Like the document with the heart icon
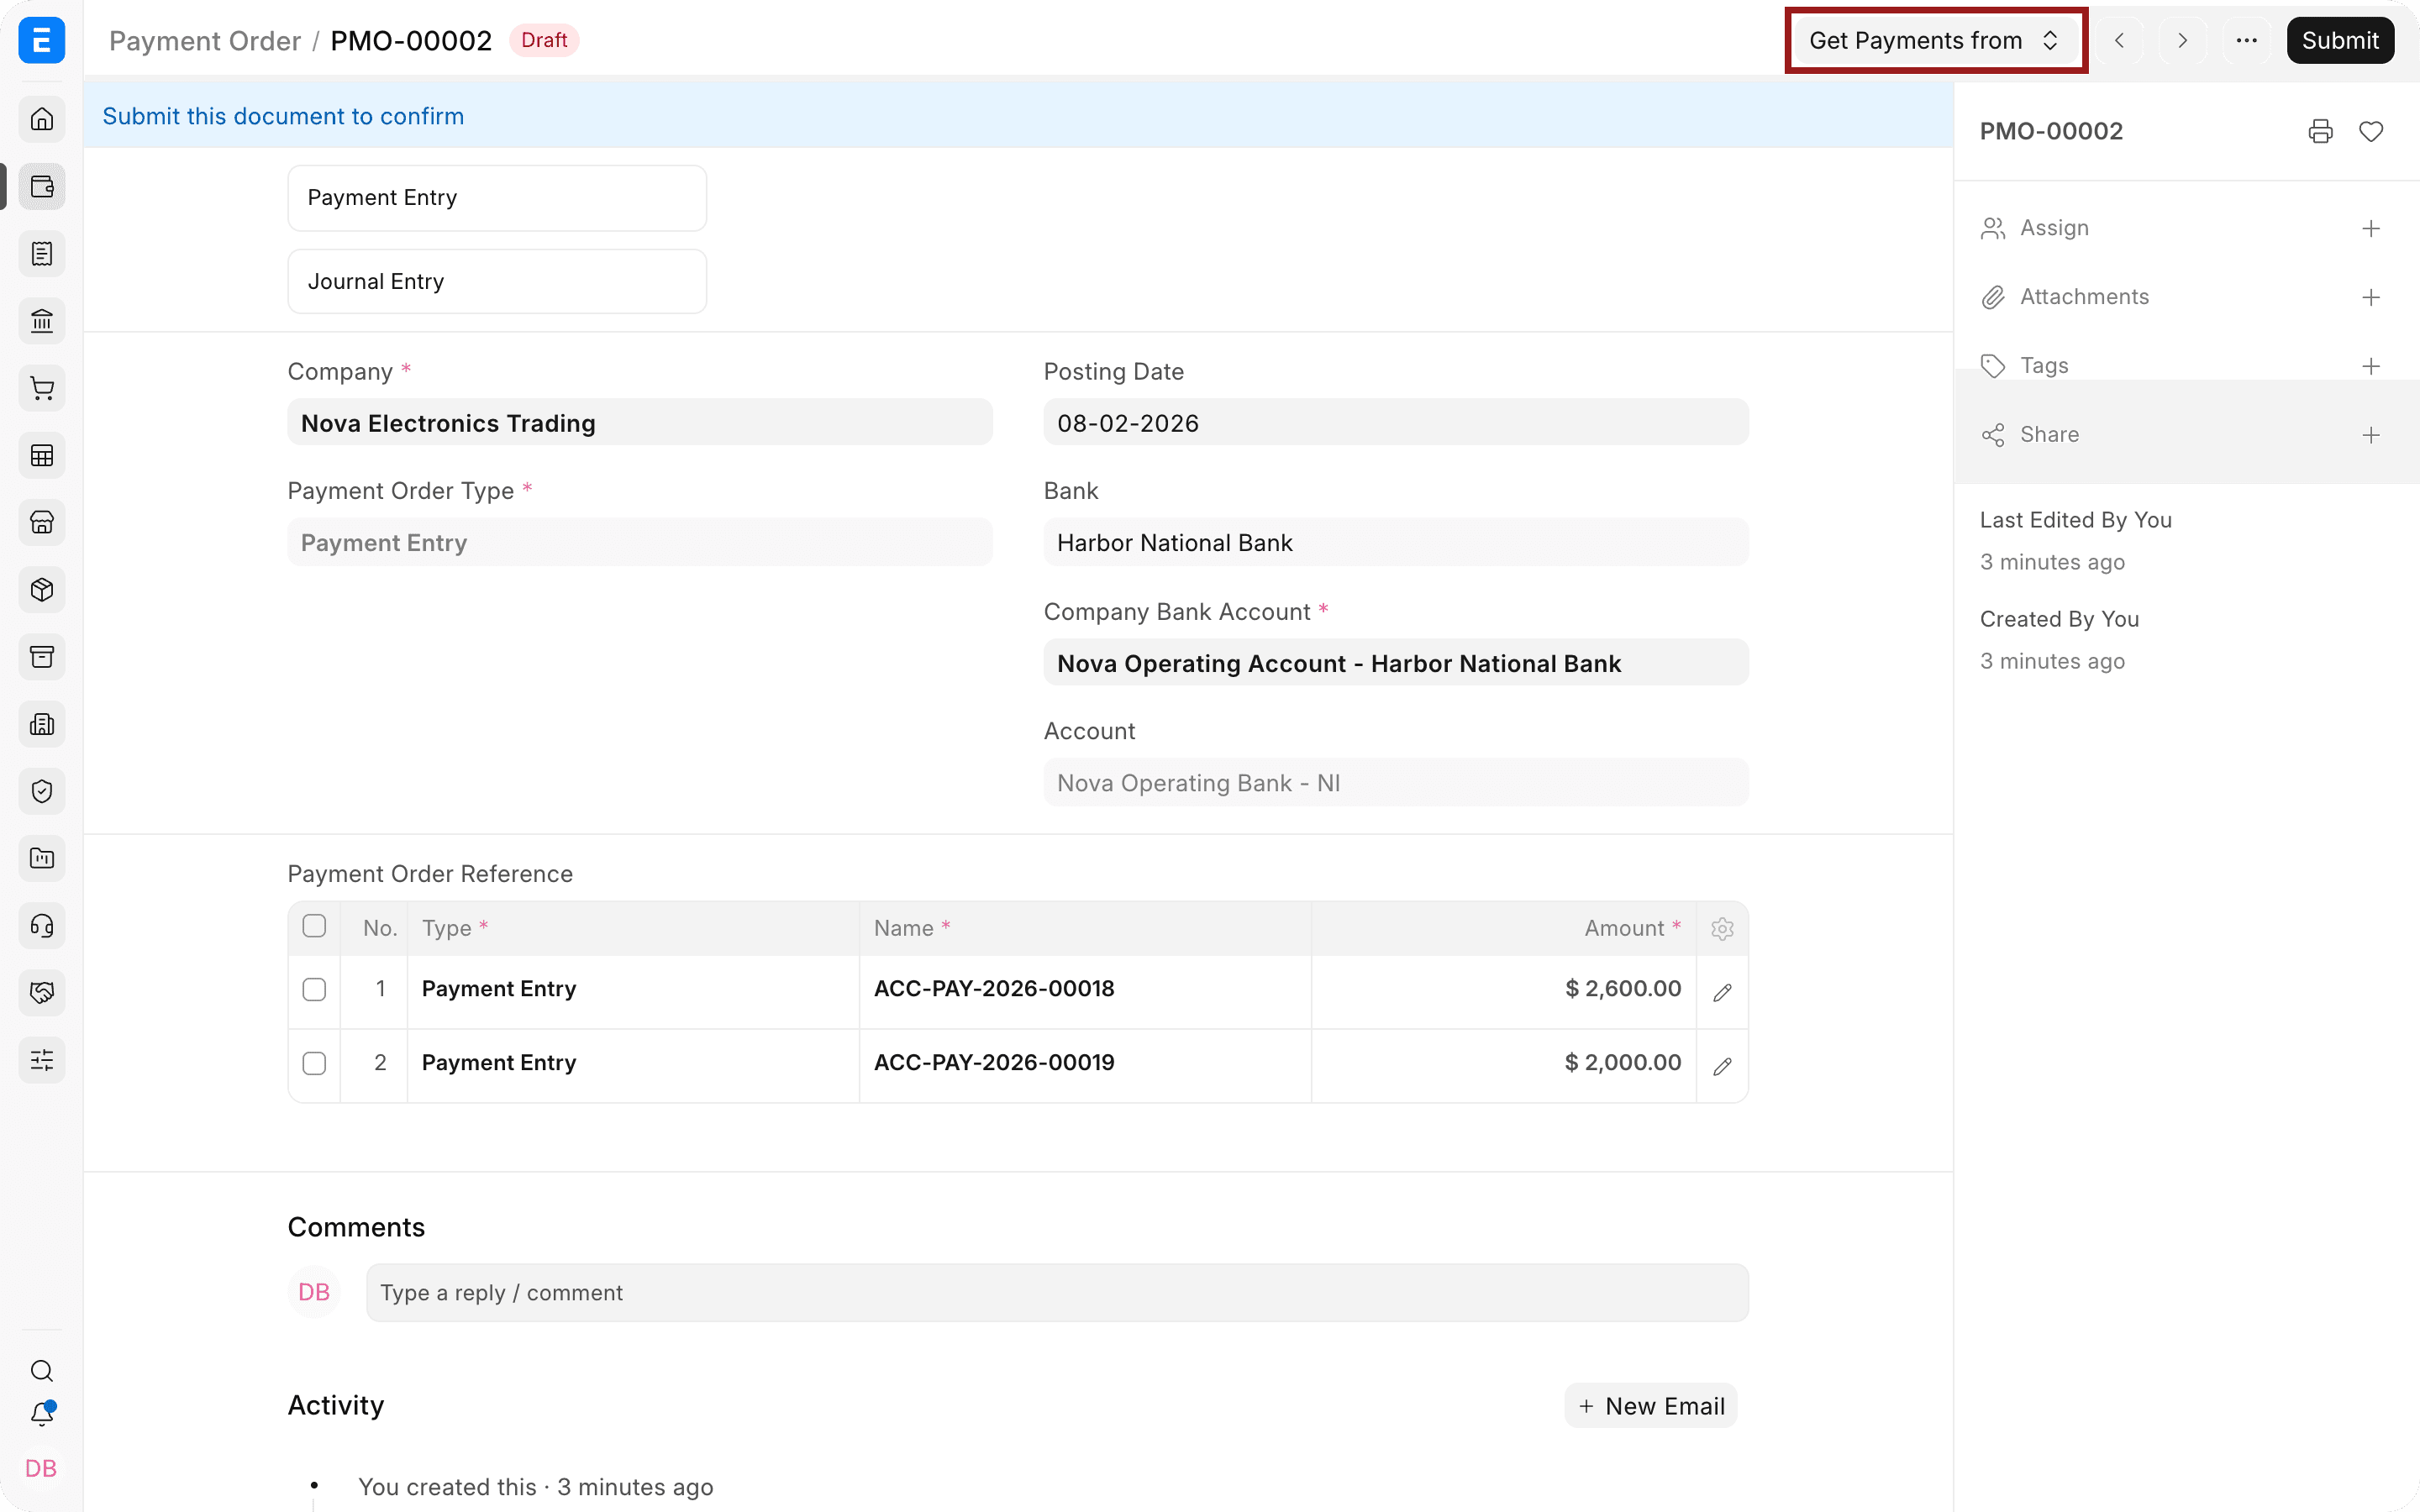This screenshot has height=1512, width=2420. [2371, 131]
